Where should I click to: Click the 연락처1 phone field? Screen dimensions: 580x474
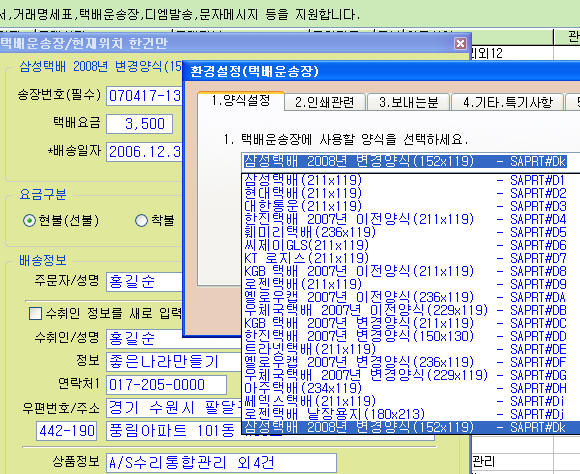click(166, 385)
